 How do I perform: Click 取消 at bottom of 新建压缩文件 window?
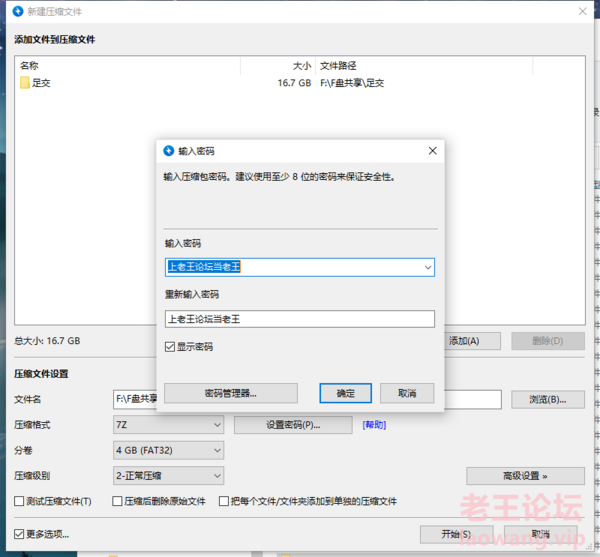[540, 534]
